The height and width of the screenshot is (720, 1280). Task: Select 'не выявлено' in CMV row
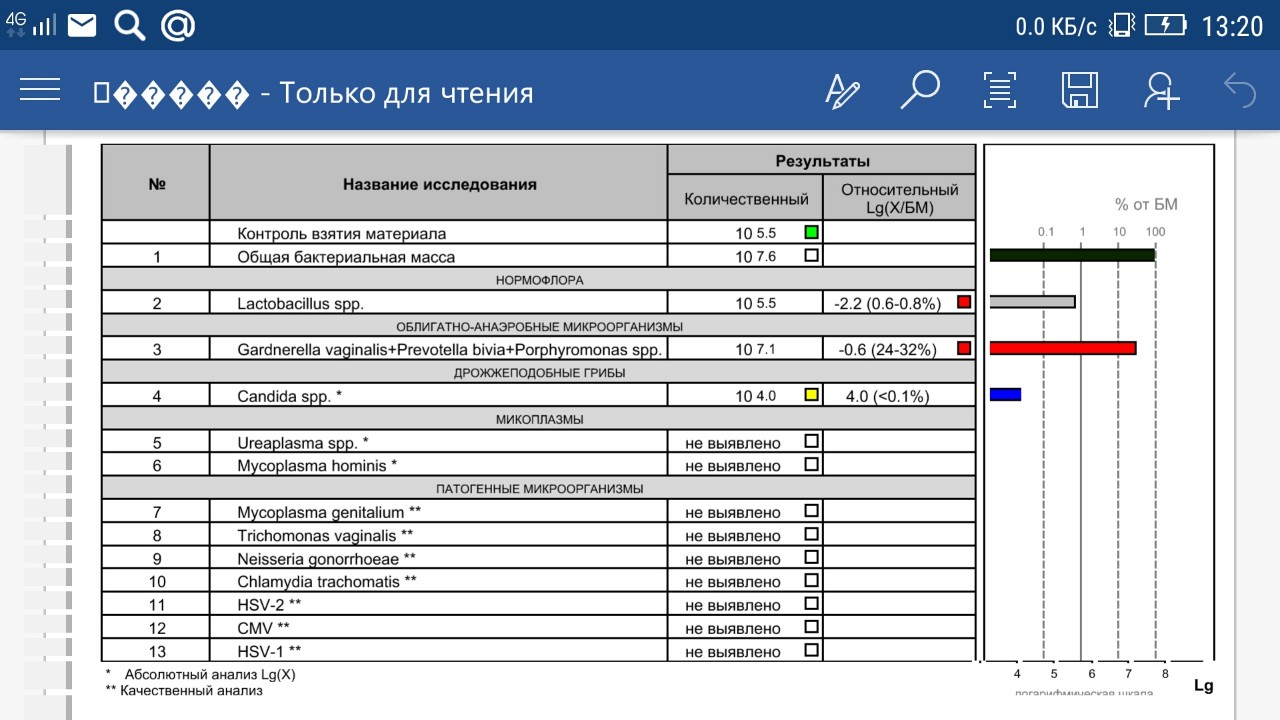(x=733, y=628)
